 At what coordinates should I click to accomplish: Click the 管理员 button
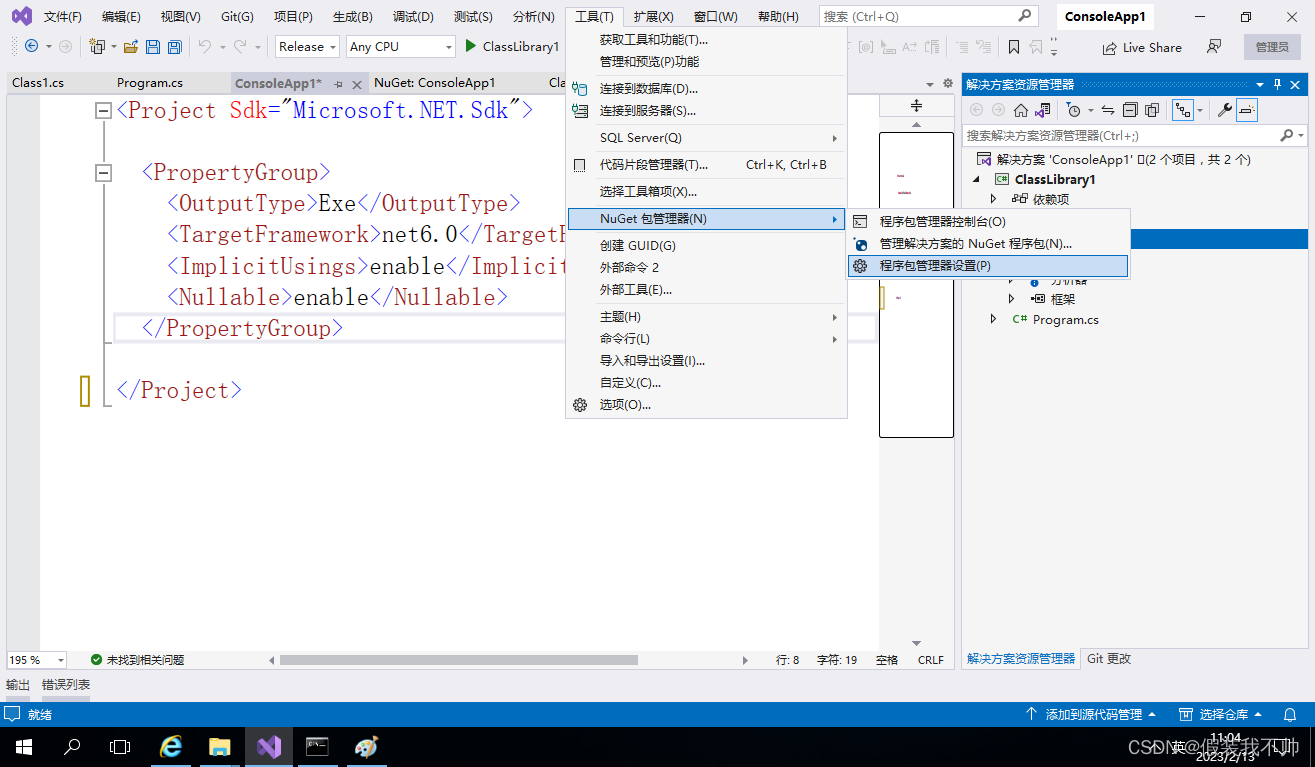(1272, 47)
